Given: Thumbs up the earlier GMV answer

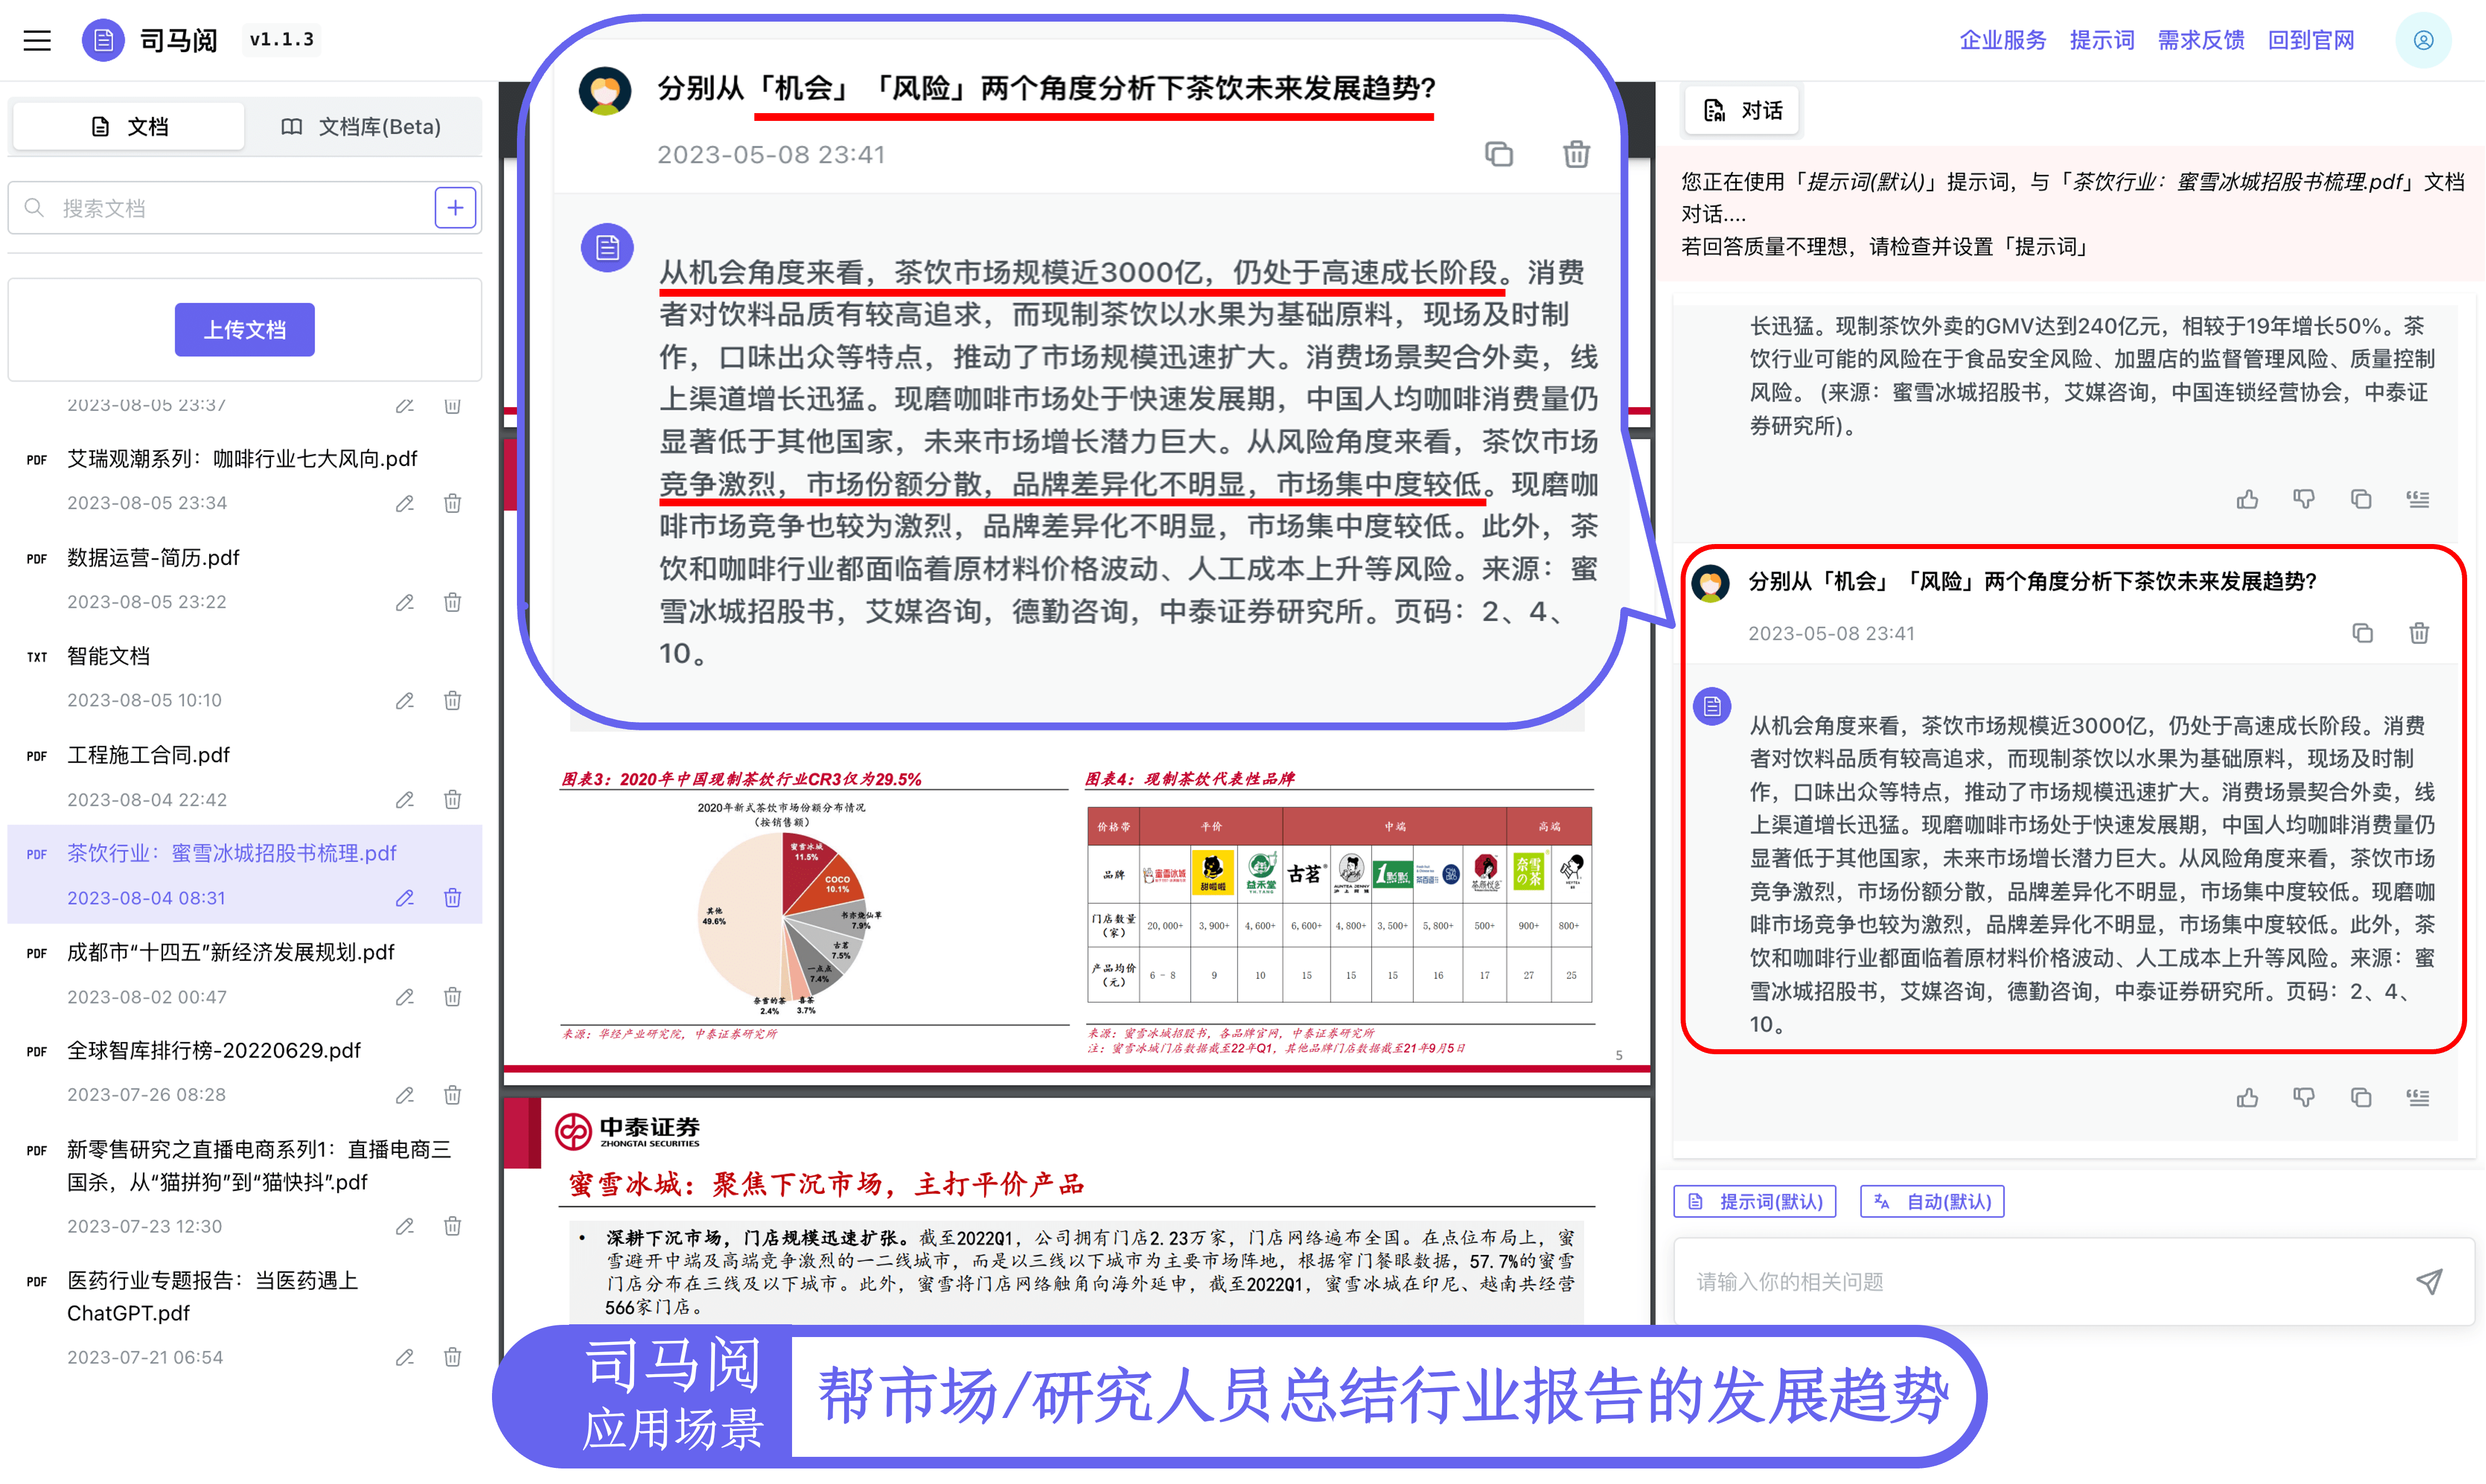Looking at the screenshot, I should 2247,499.
